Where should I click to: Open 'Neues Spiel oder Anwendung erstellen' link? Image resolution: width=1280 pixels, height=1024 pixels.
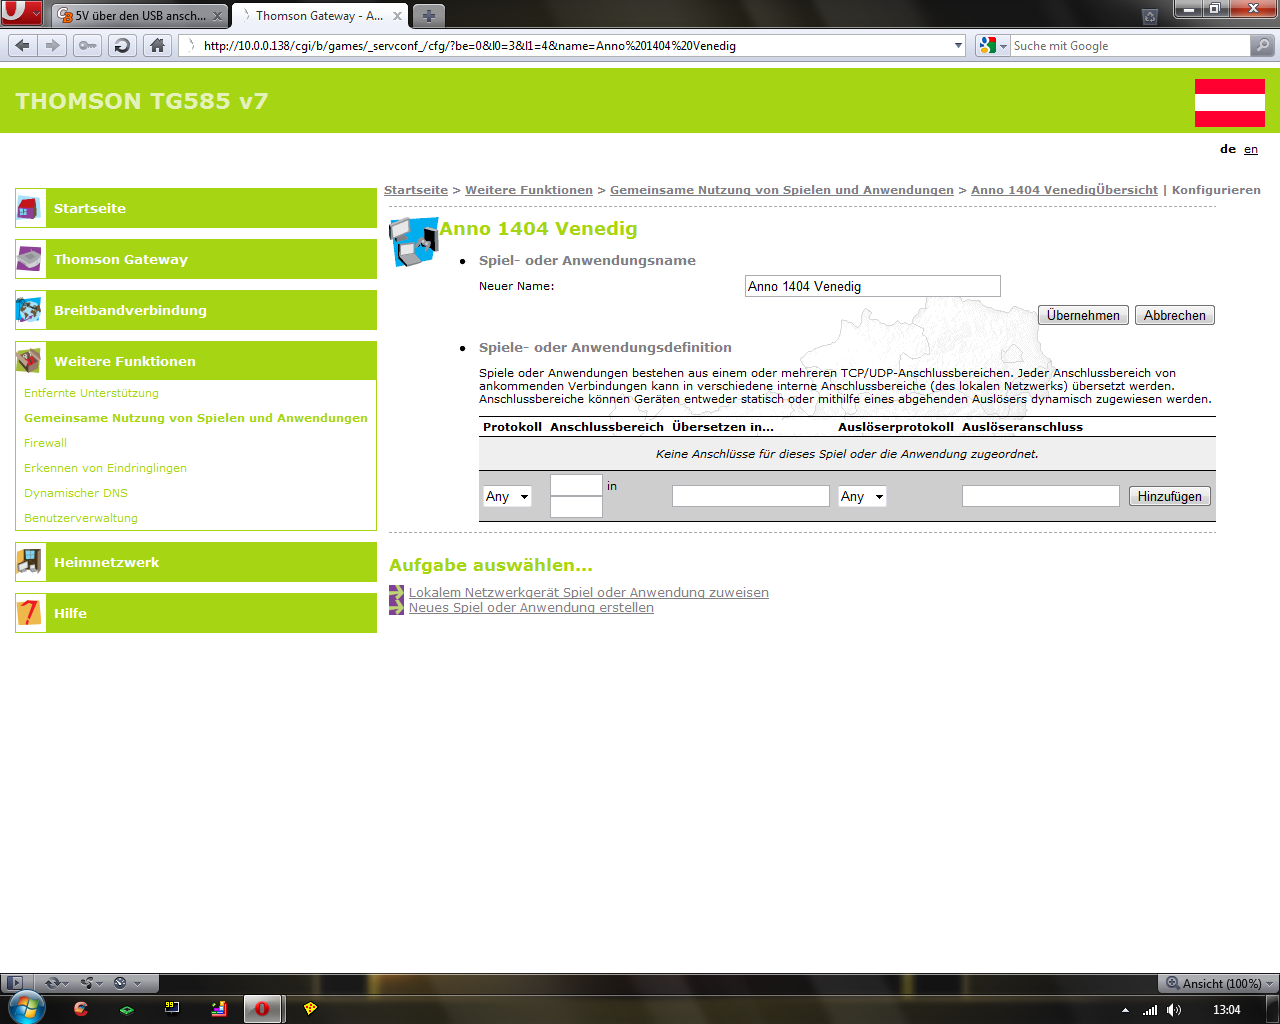point(531,607)
